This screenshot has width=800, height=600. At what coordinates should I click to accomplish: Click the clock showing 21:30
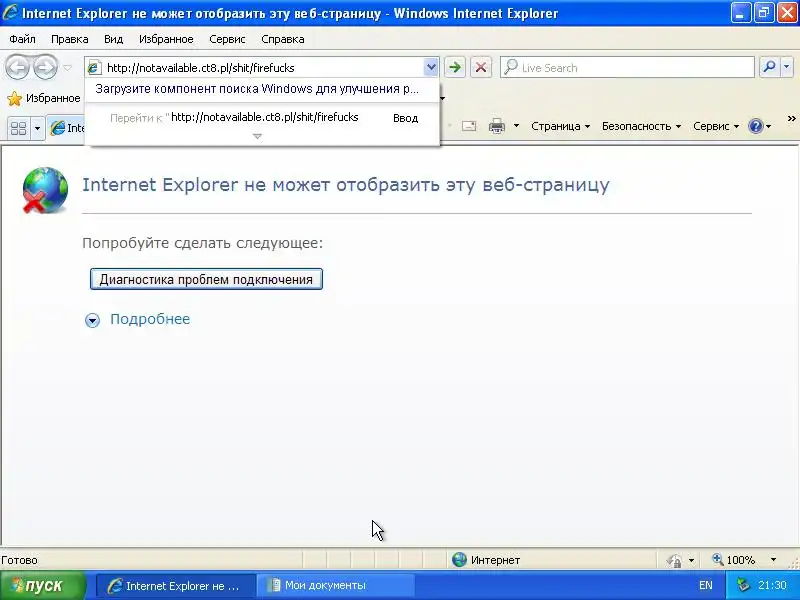tap(772, 585)
